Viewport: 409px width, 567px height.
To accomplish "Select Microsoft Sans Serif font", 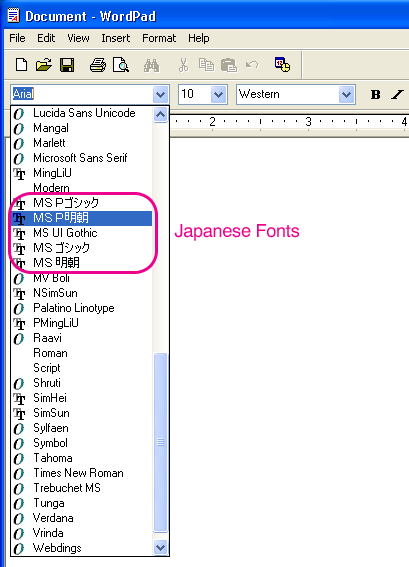I will click(82, 158).
